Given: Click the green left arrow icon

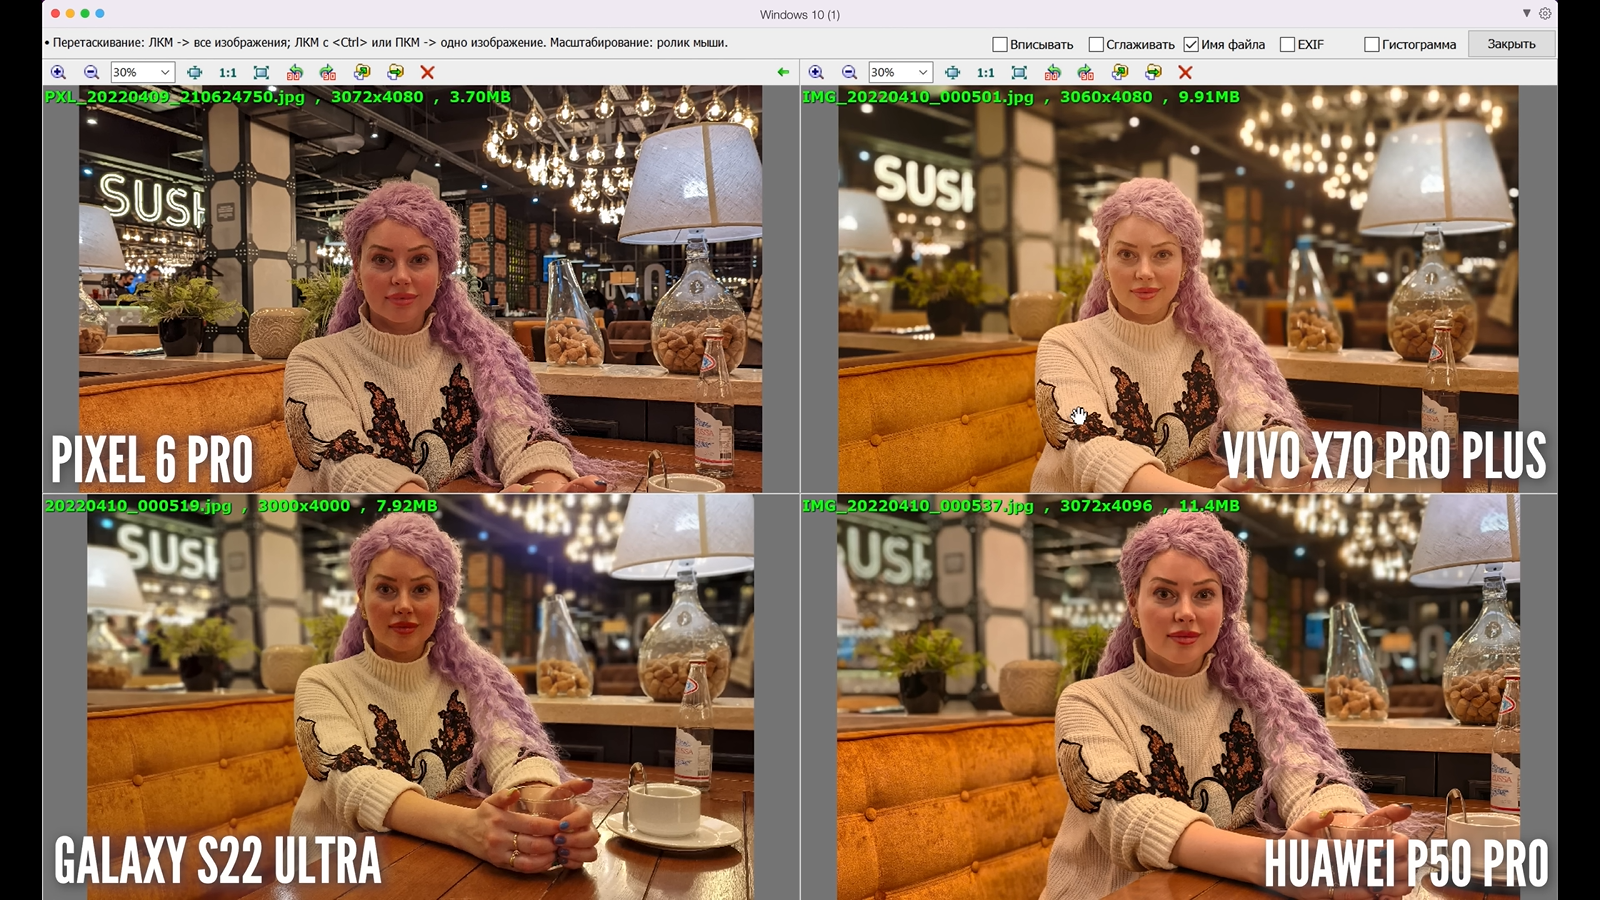Looking at the screenshot, I should click(783, 72).
